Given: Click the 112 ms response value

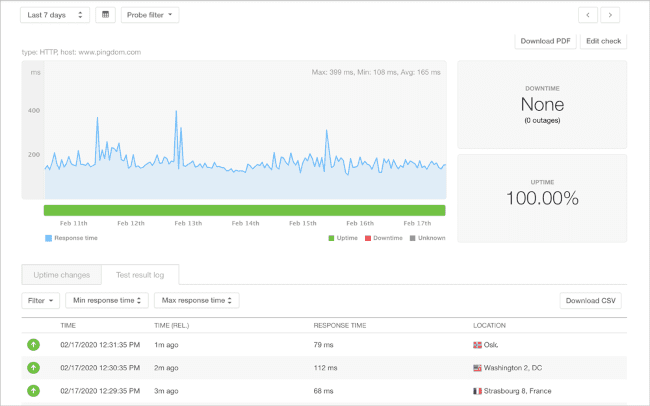Looking at the screenshot, I should click(x=325, y=368).
